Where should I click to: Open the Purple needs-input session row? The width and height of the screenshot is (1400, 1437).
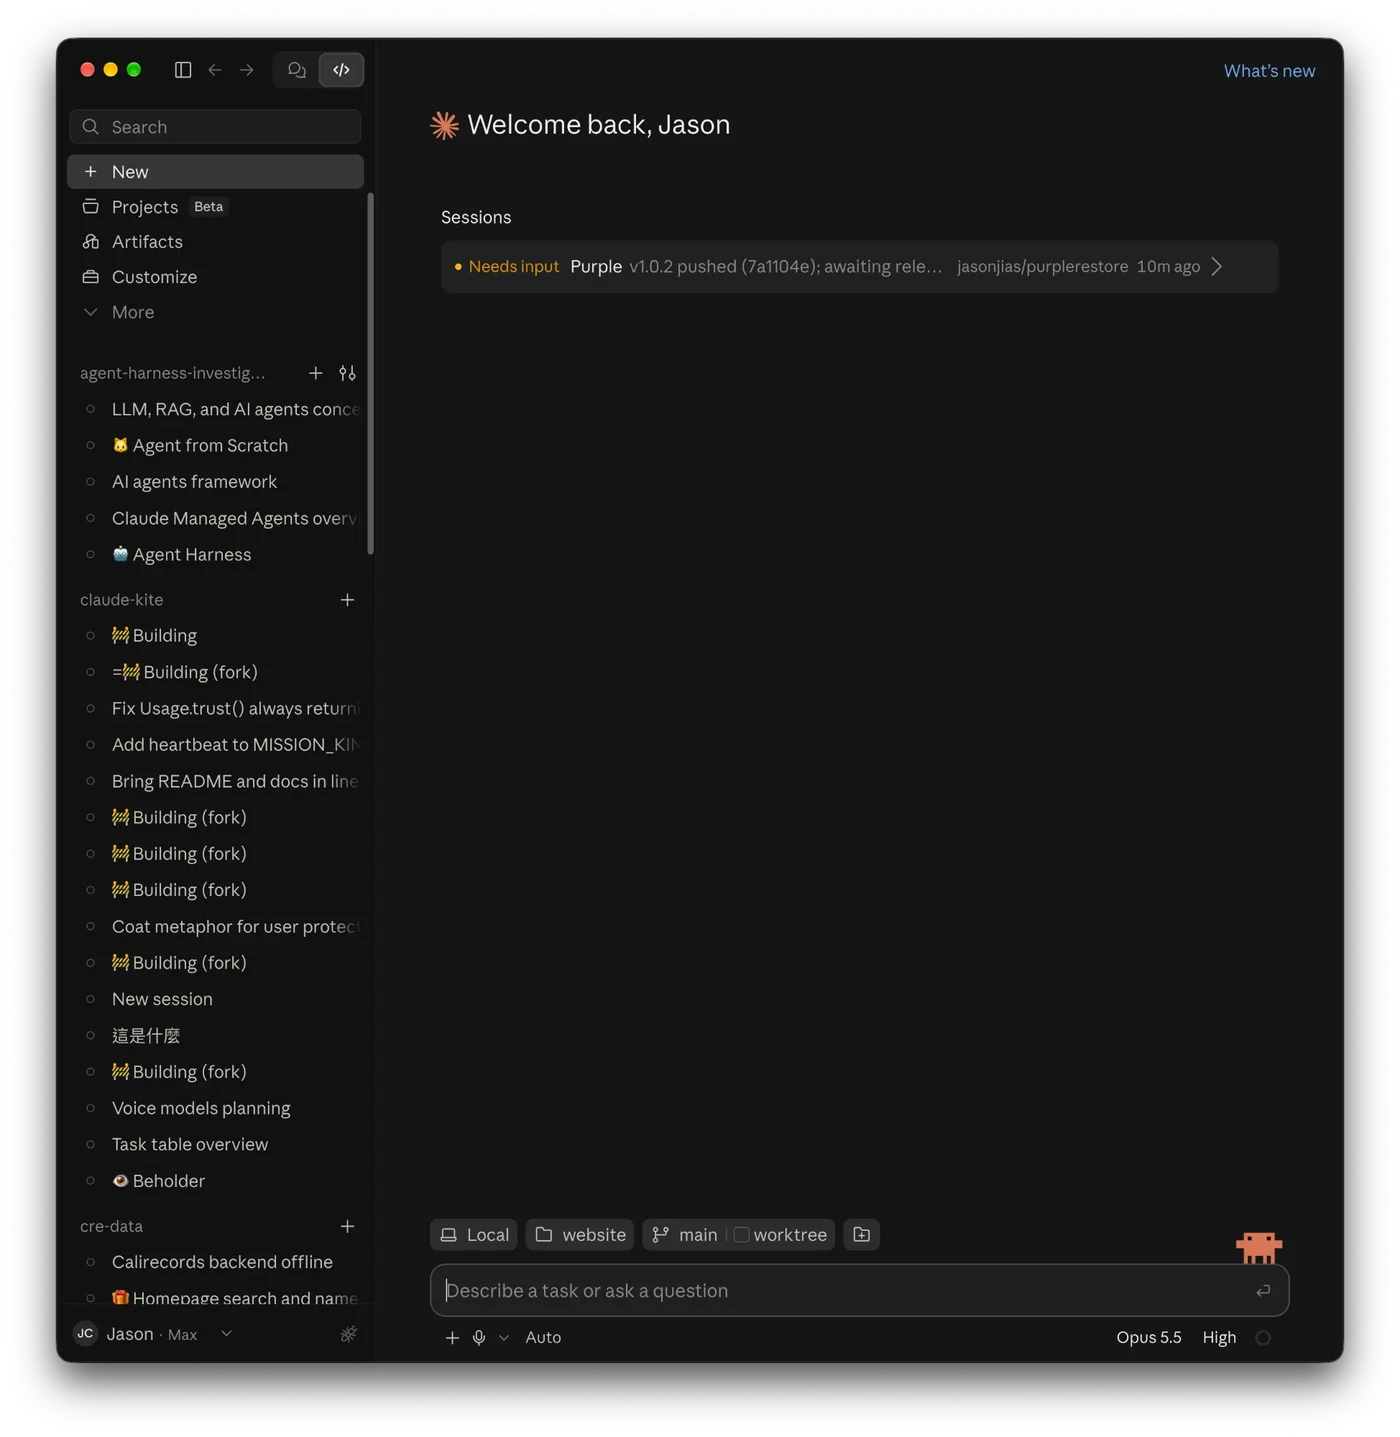[x=859, y=267]
